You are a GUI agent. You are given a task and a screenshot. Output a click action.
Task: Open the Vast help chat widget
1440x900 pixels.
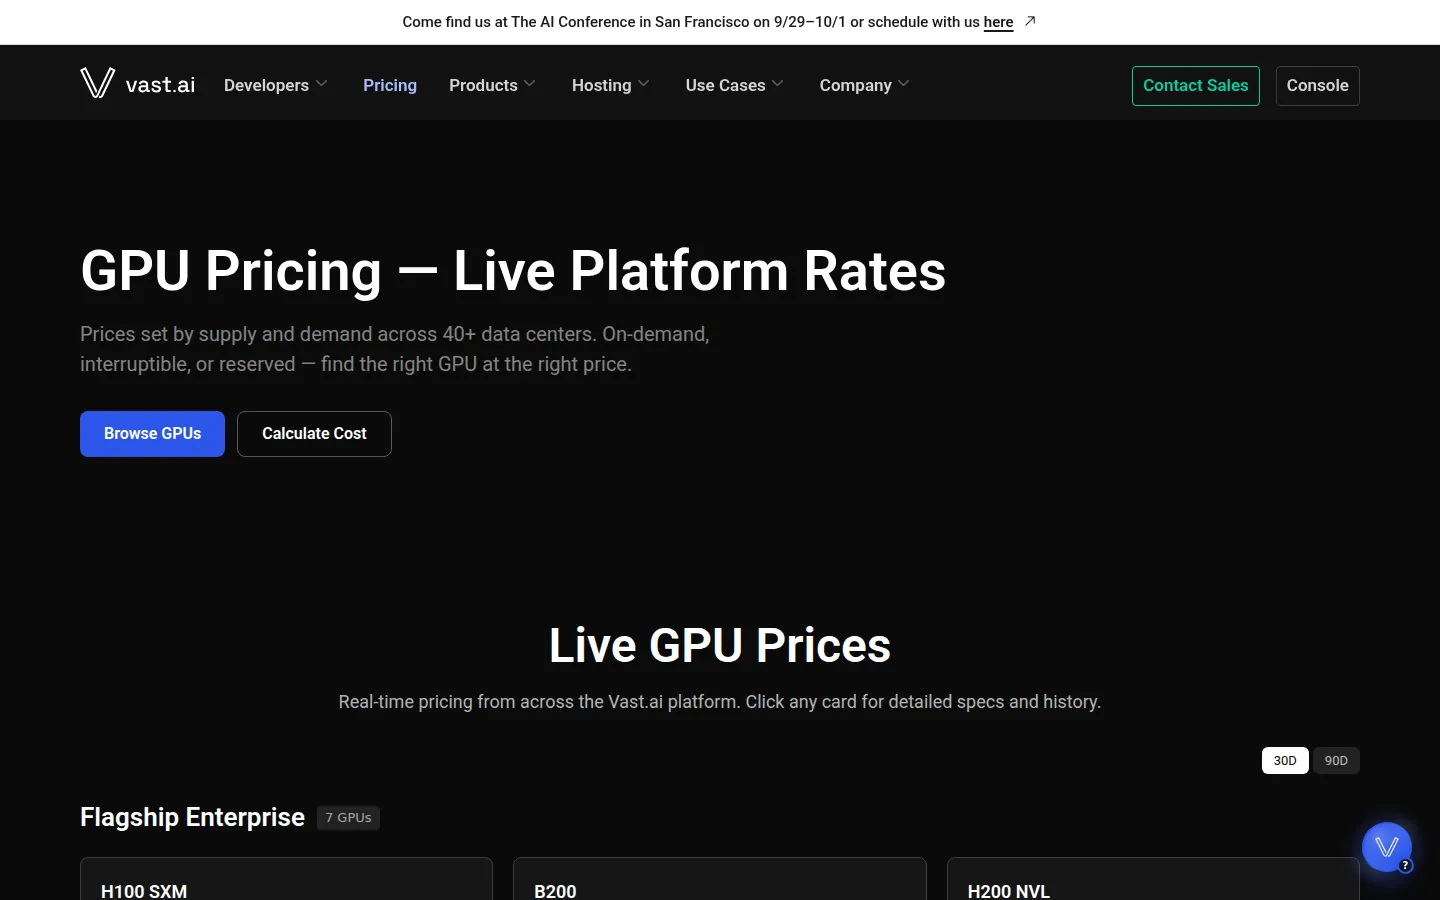[x=1387, y=847]
